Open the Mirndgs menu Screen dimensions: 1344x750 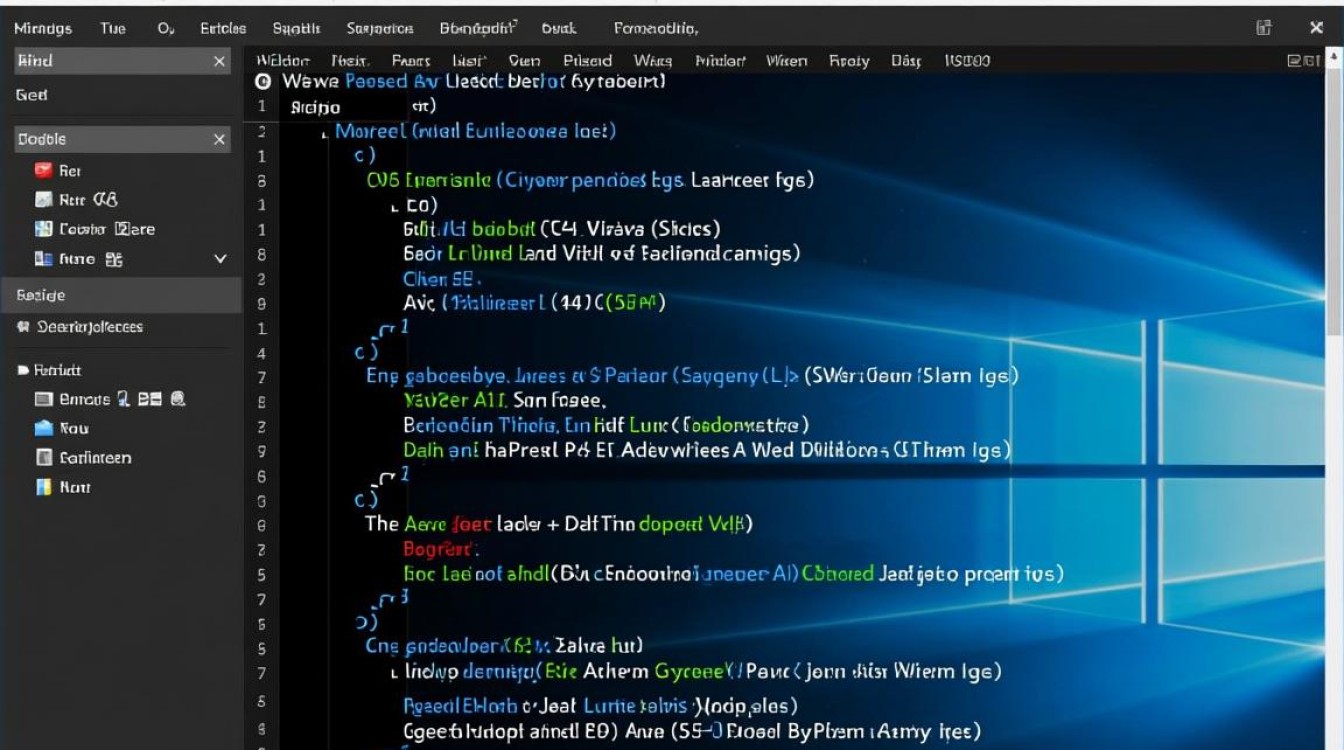[43, 29]
